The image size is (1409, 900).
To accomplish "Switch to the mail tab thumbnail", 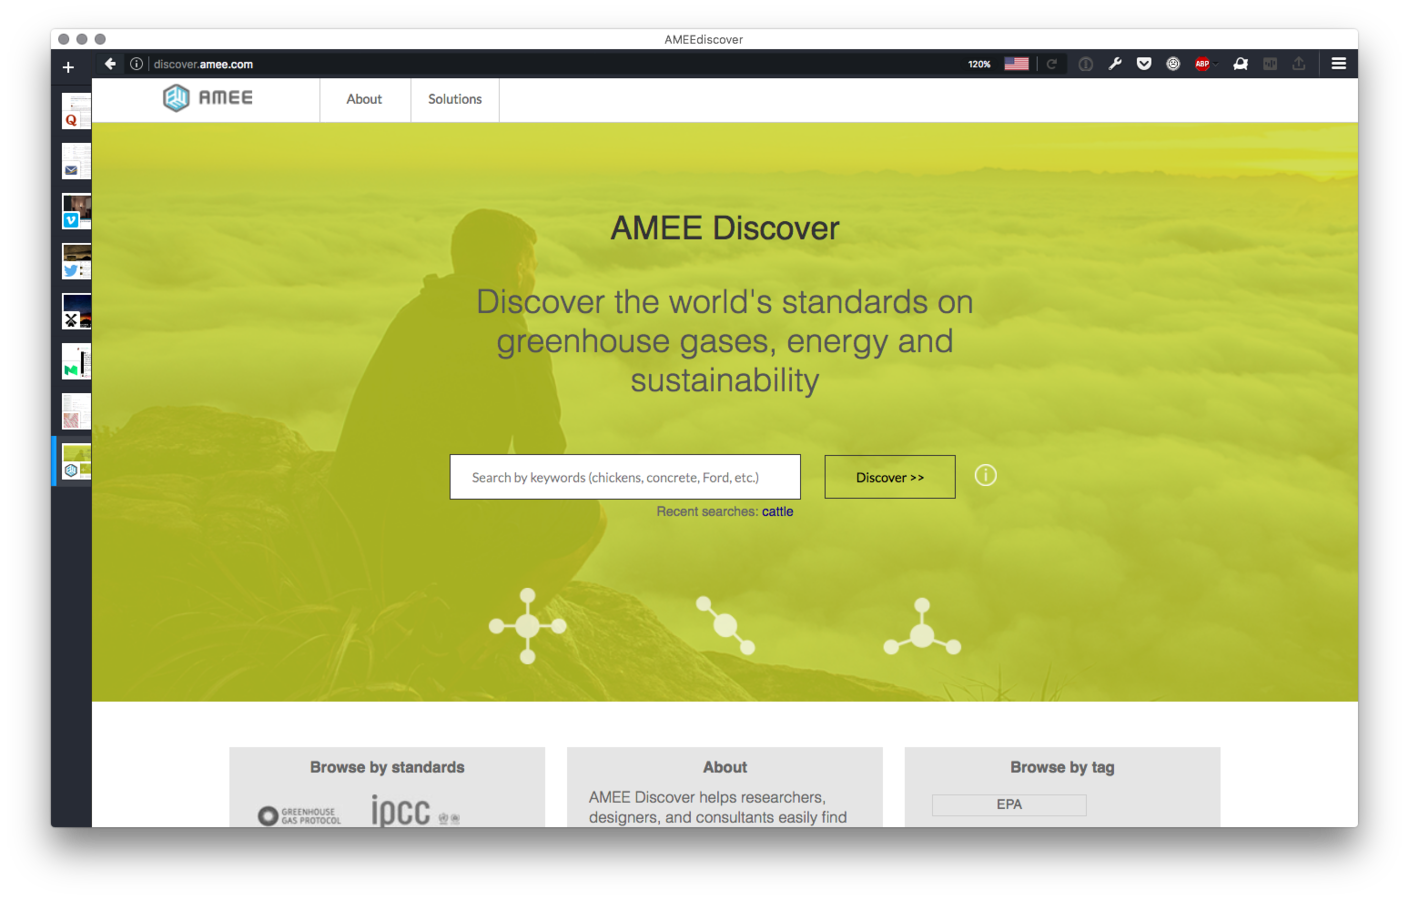I will tap(76, 161).
